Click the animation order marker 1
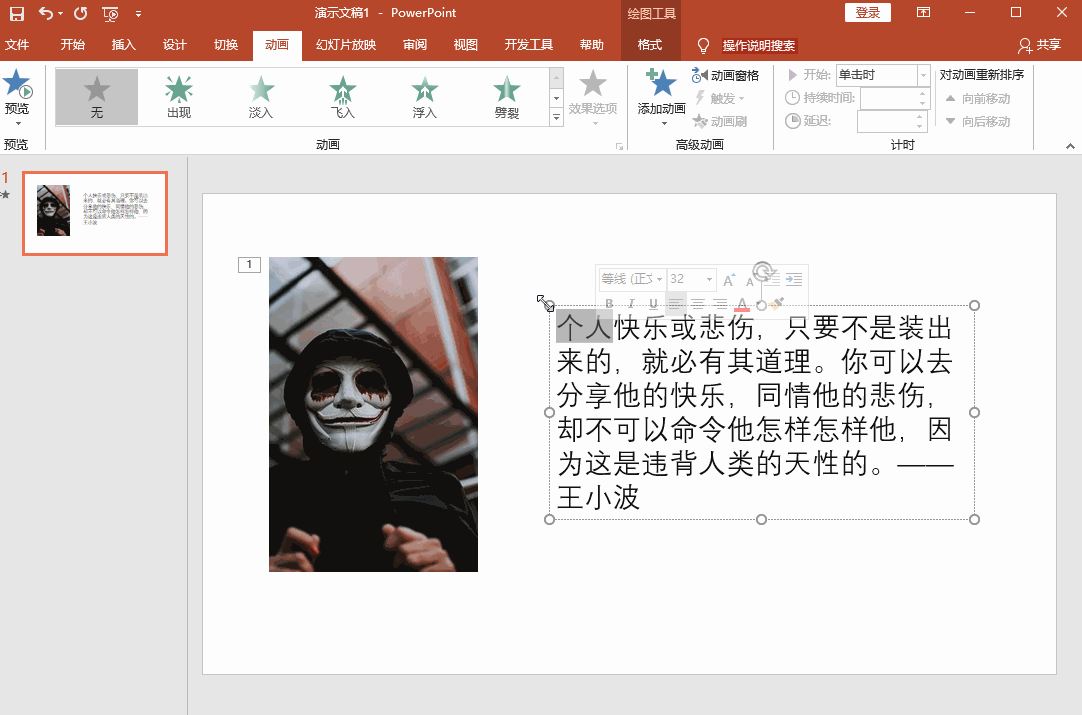Image resolution: width=1082 pixels, height=715 pixels. [249, 264]
